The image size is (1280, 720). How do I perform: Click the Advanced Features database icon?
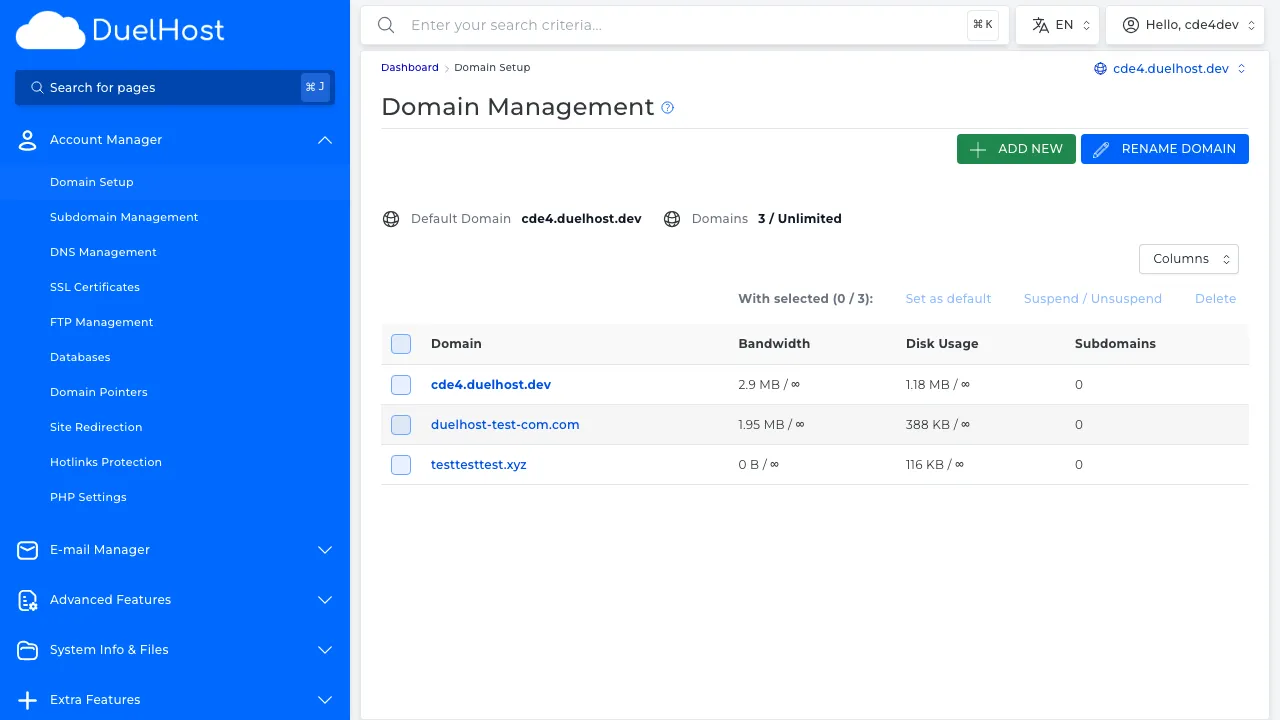click(x=27, y=600)
